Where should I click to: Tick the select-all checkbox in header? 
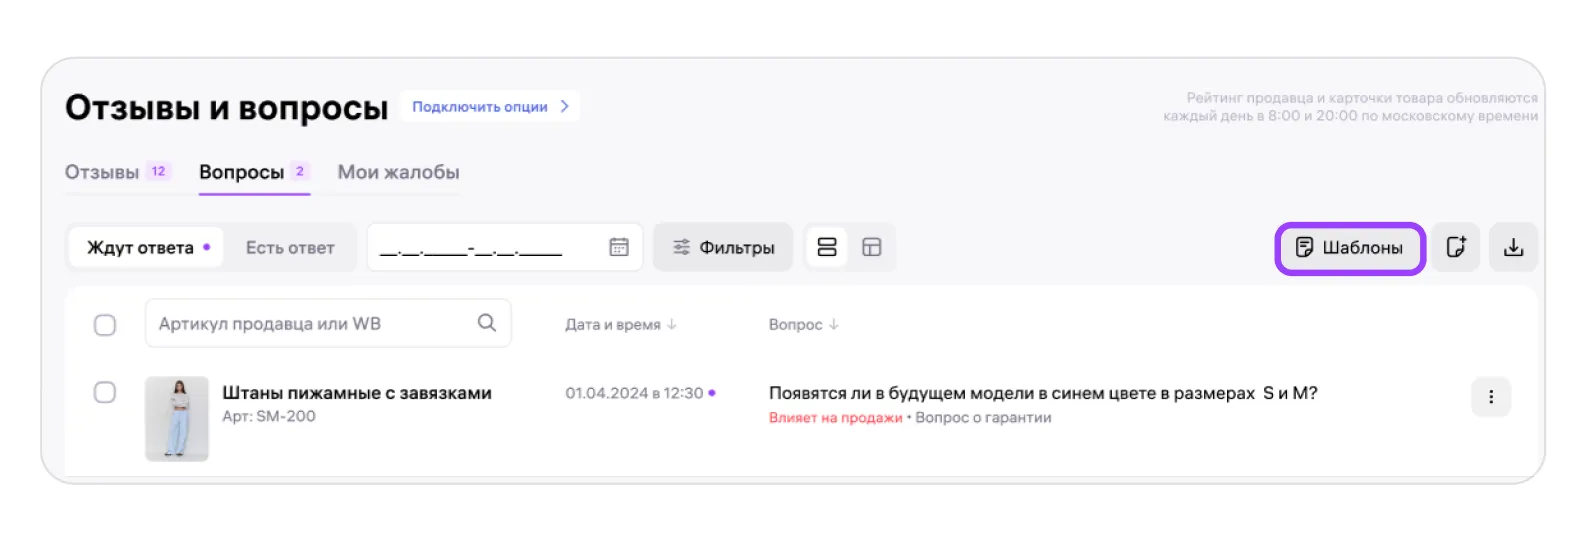pyautogui.click(x=105, y=325)
